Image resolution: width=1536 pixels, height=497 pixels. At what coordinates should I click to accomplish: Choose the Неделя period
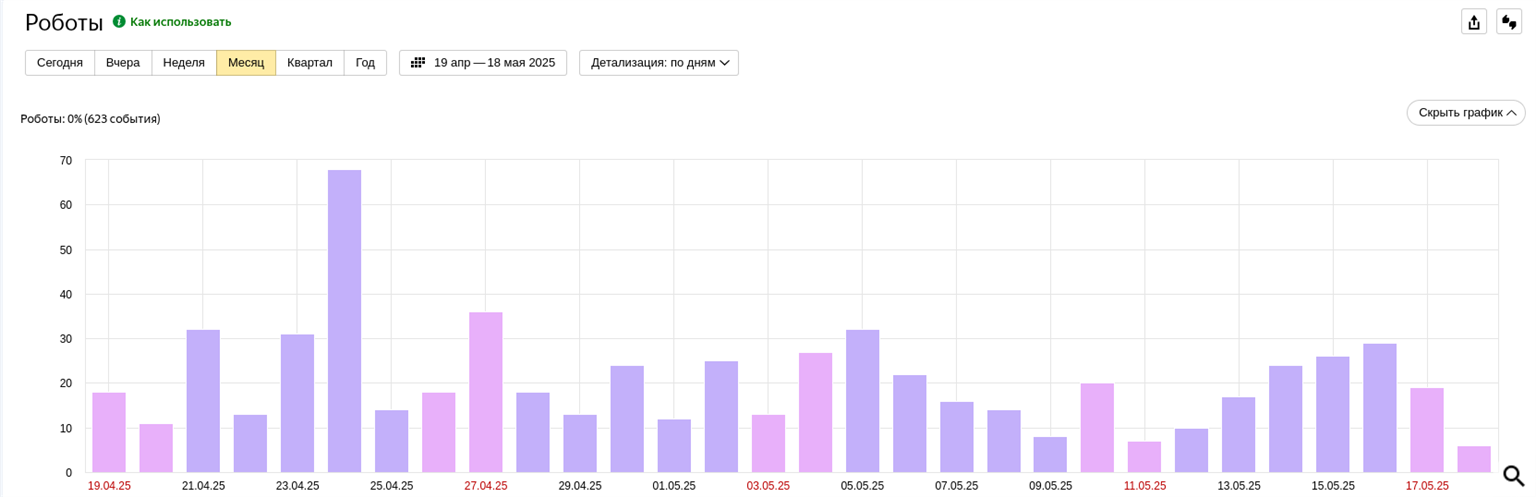tap(184, 63)
